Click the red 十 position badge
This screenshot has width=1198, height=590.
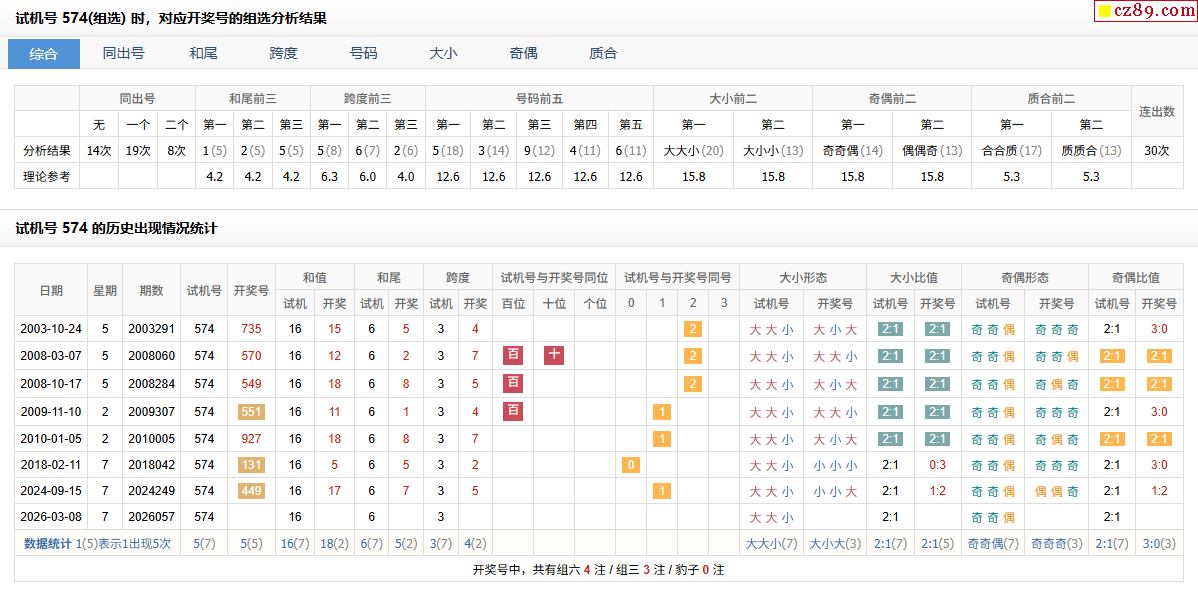[554, 355]
